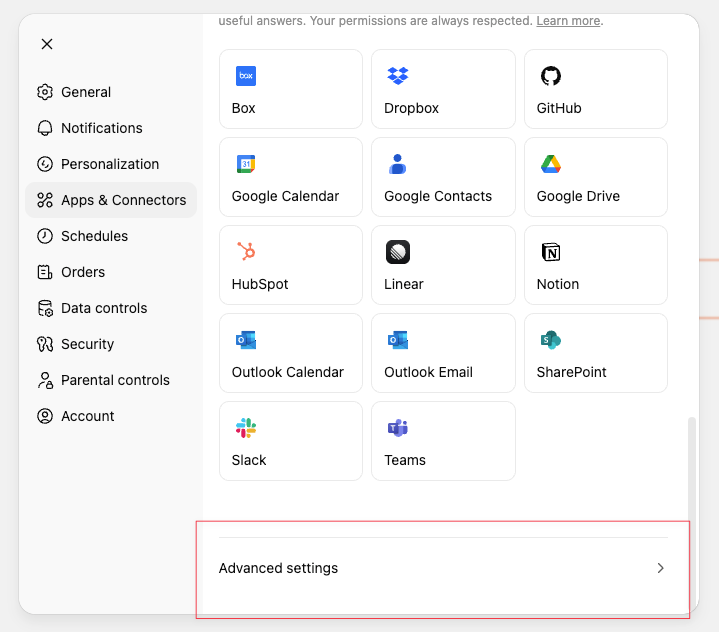This screenshot has width=719, height=632.
Task: Open the SharePoint connector card
Action: [x=595, y=353]
